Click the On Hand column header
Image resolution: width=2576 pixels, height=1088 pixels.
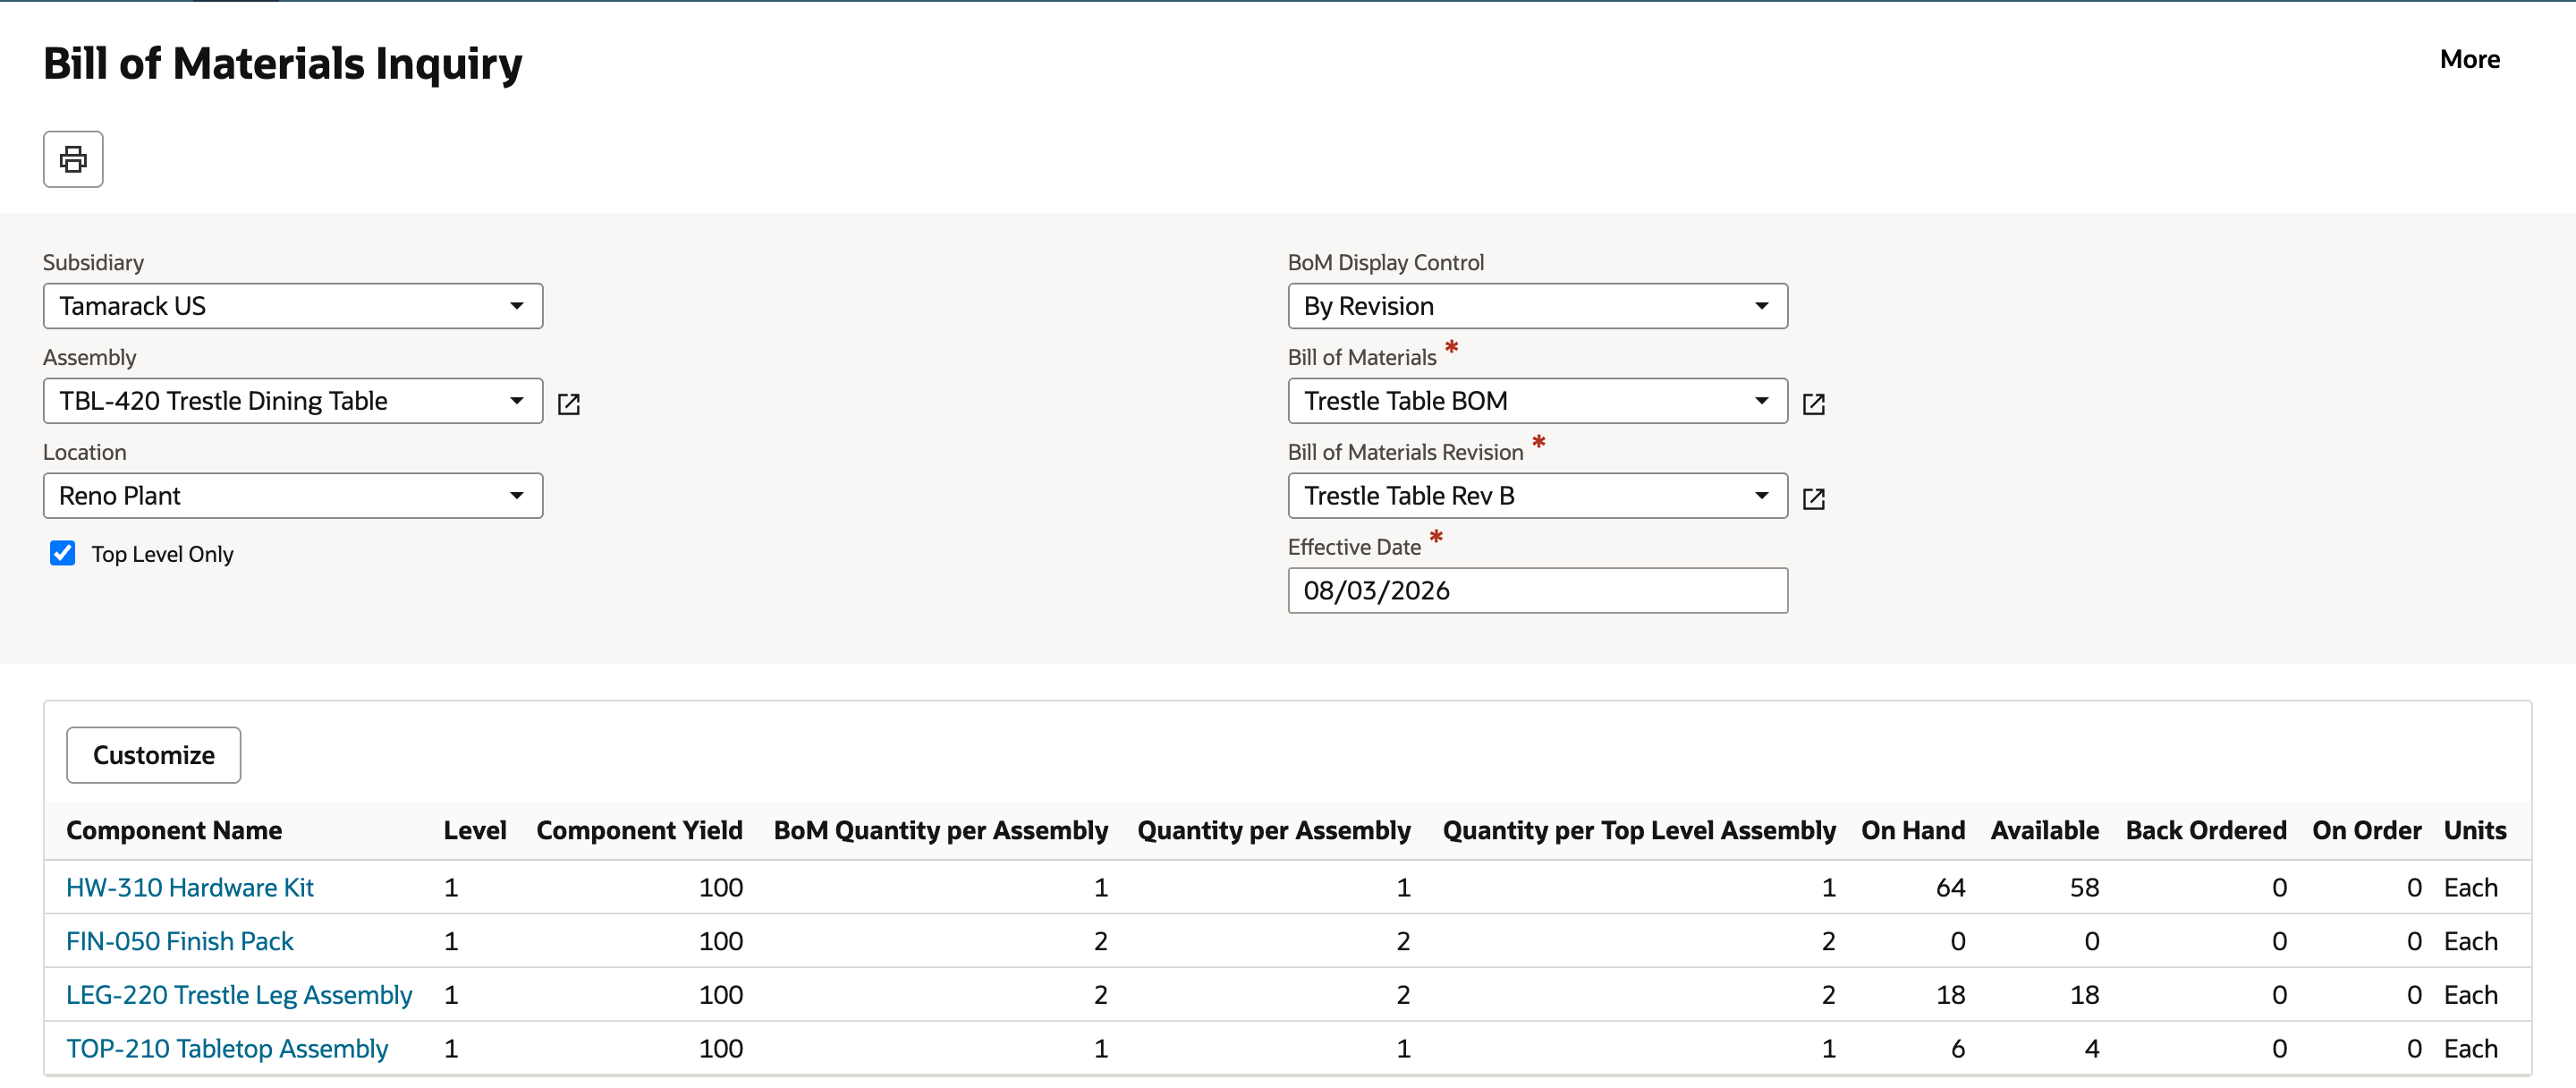pos(1913,830)
